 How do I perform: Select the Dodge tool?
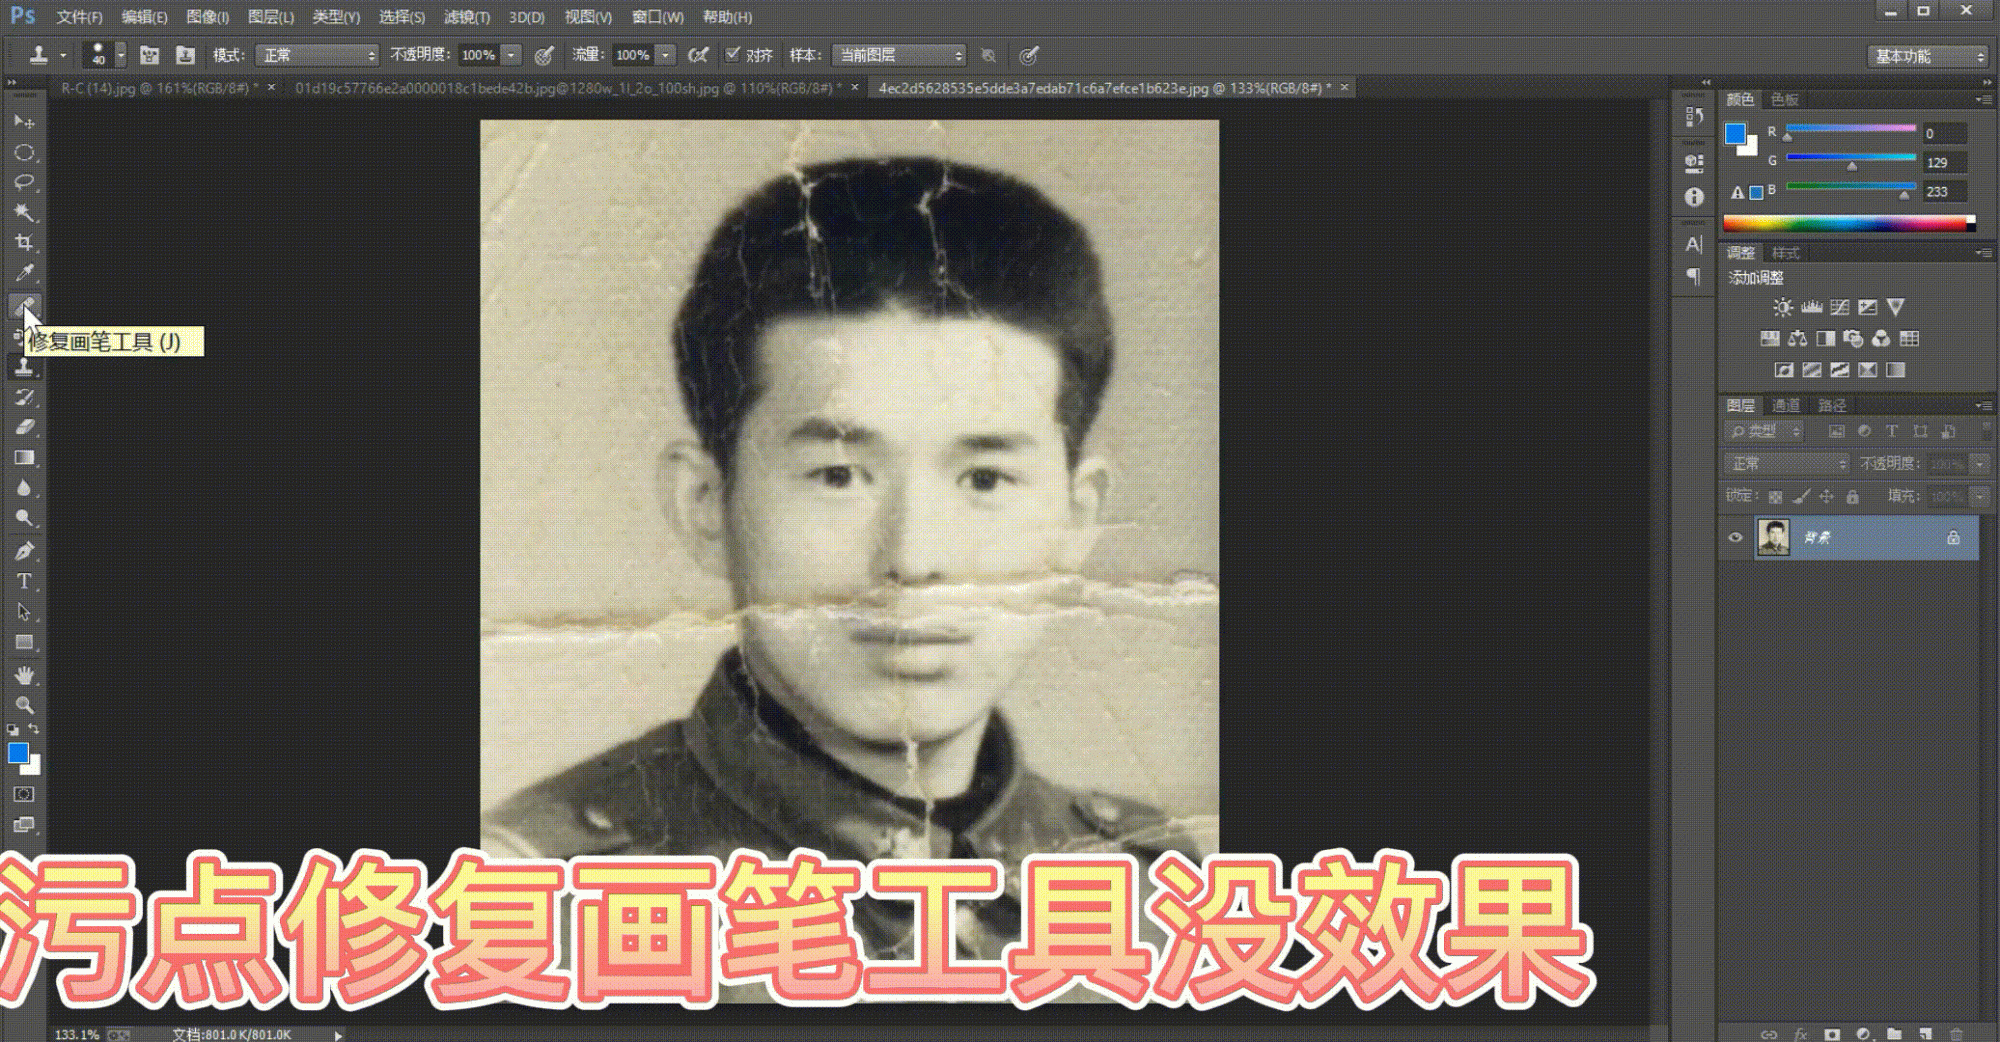[x=24, y=518]
